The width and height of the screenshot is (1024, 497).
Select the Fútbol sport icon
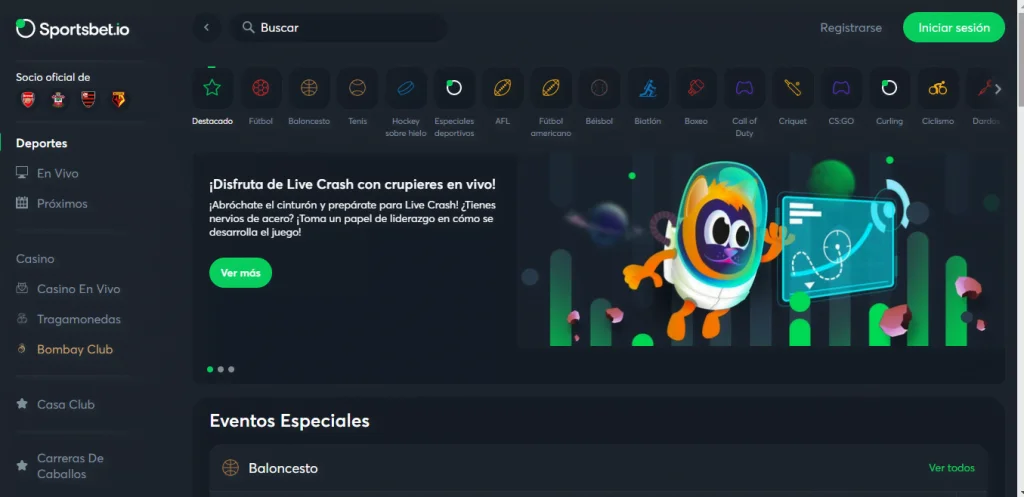(x=261, y=88)
